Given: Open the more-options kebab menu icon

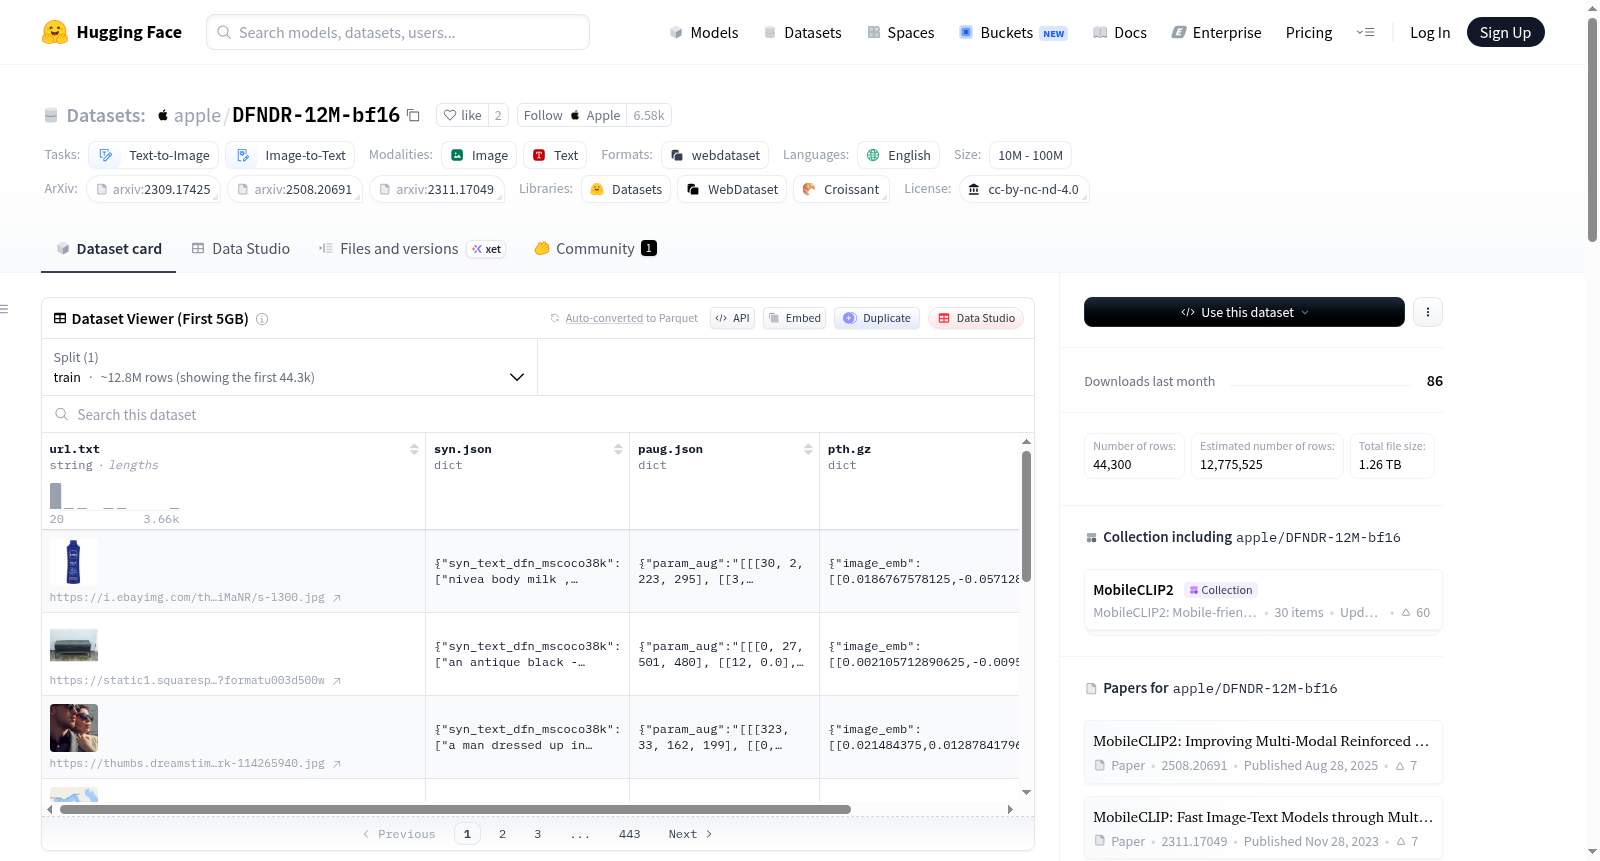Looking at the screenshot, I should [1427, 312].
